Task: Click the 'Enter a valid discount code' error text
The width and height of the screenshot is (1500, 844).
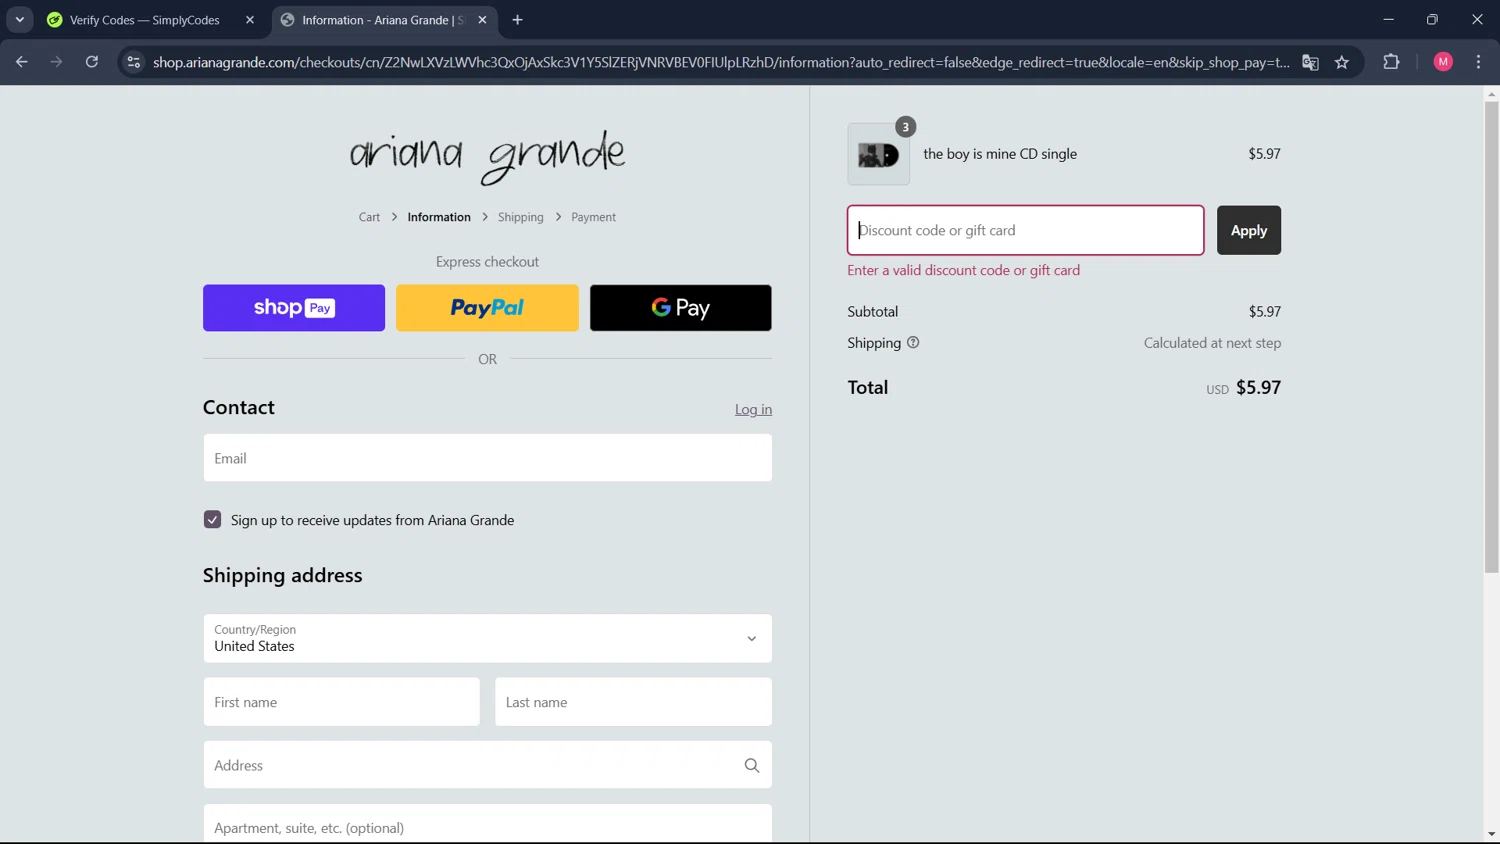Action: click(x=963, y=270)
